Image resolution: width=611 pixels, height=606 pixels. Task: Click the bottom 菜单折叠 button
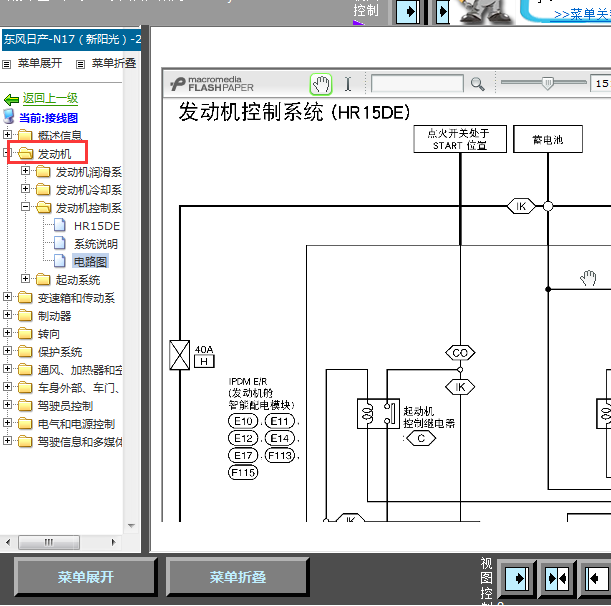pyautogui.click(x=238, y=577)
